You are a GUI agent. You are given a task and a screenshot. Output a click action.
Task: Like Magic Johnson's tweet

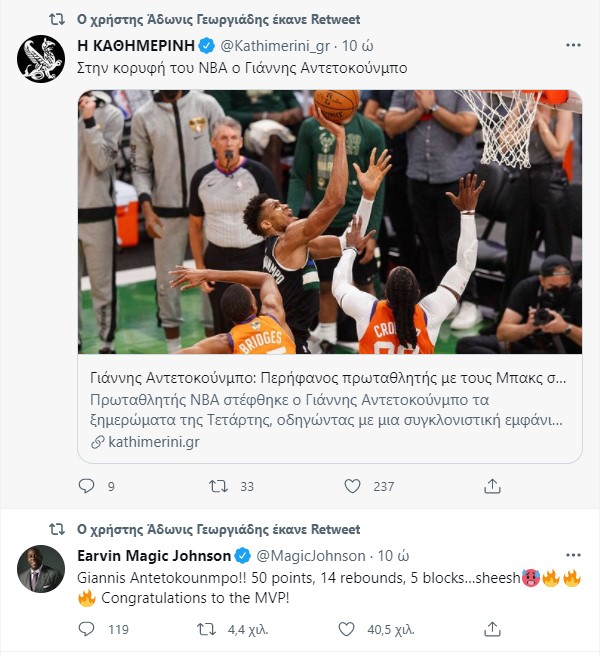(346, 630)
